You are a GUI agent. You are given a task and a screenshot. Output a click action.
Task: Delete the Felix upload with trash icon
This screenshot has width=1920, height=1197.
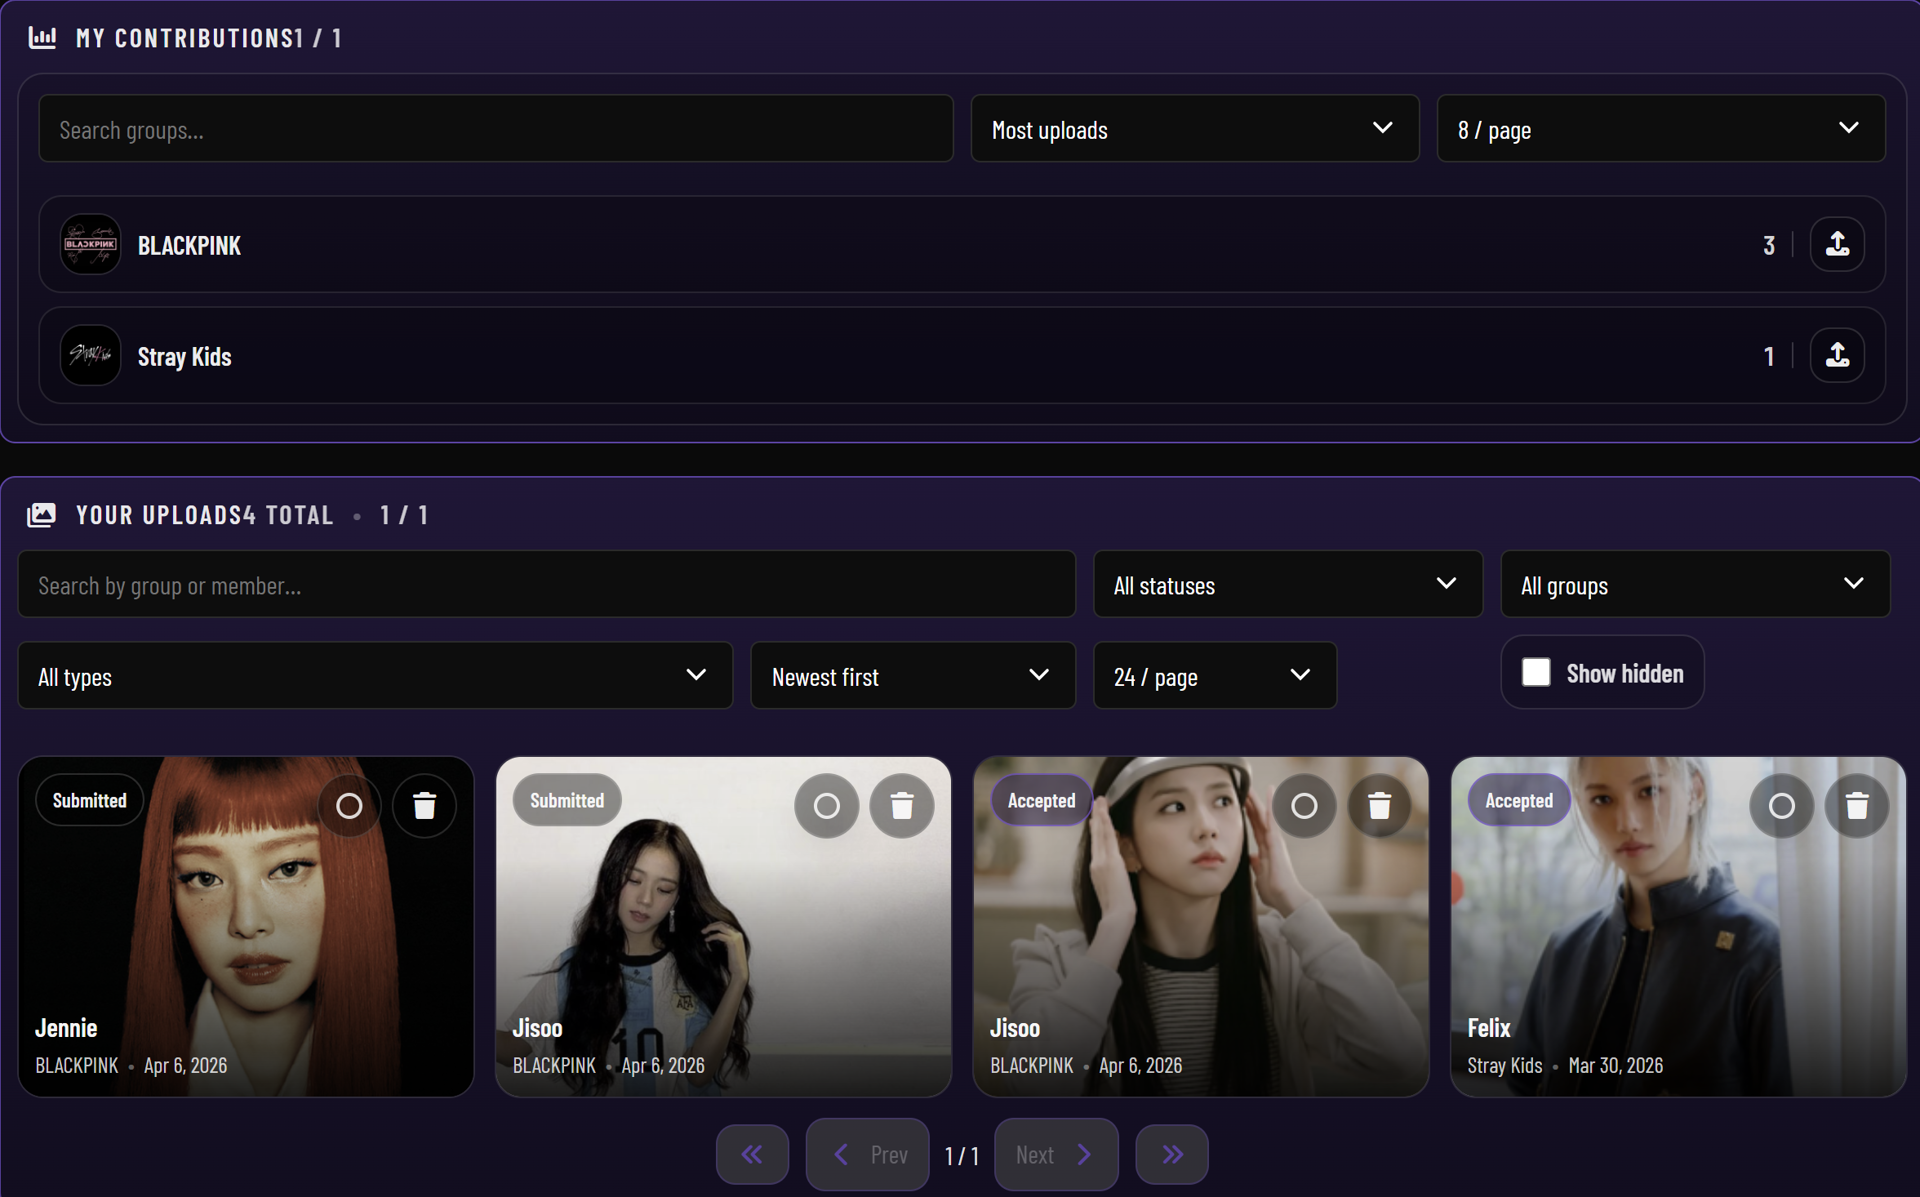(1856, 806)
